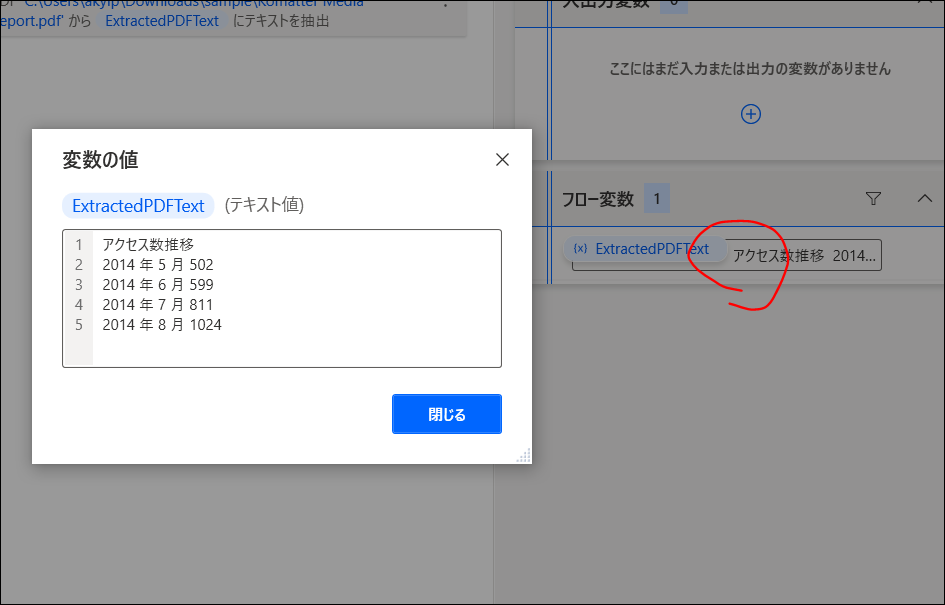Expand the ExtractedPDFText variable value preview

click(804, 255)
